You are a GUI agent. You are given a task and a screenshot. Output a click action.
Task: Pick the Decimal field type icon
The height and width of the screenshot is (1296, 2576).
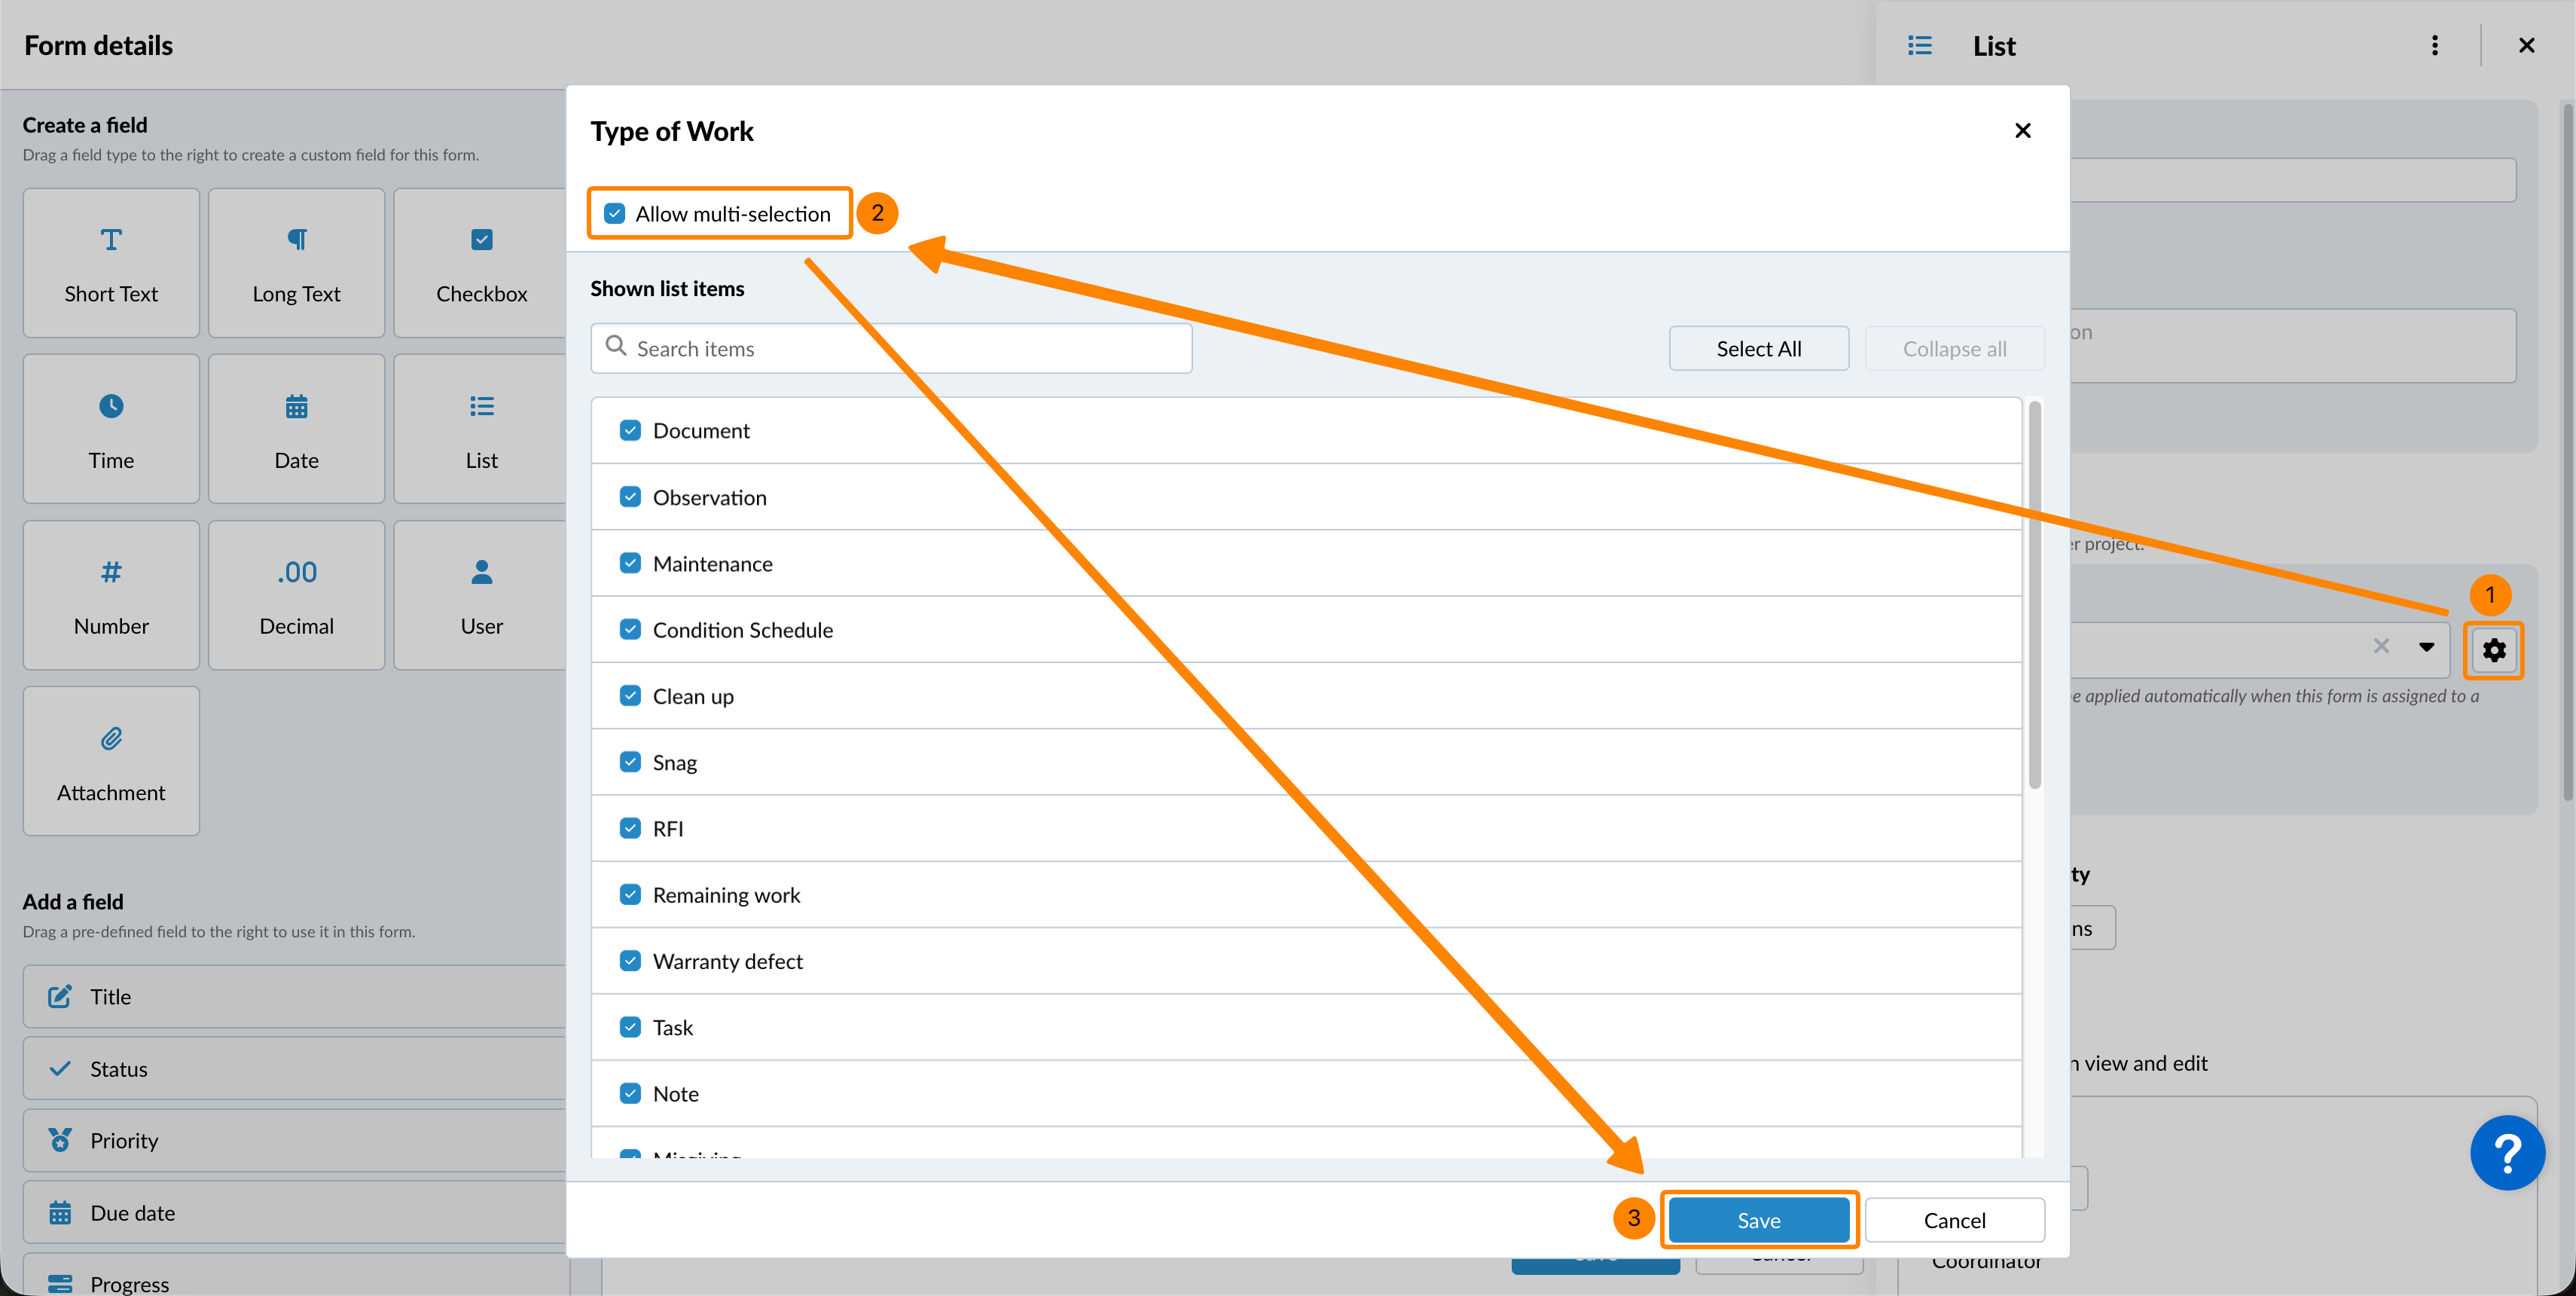[x=296, y=572]
